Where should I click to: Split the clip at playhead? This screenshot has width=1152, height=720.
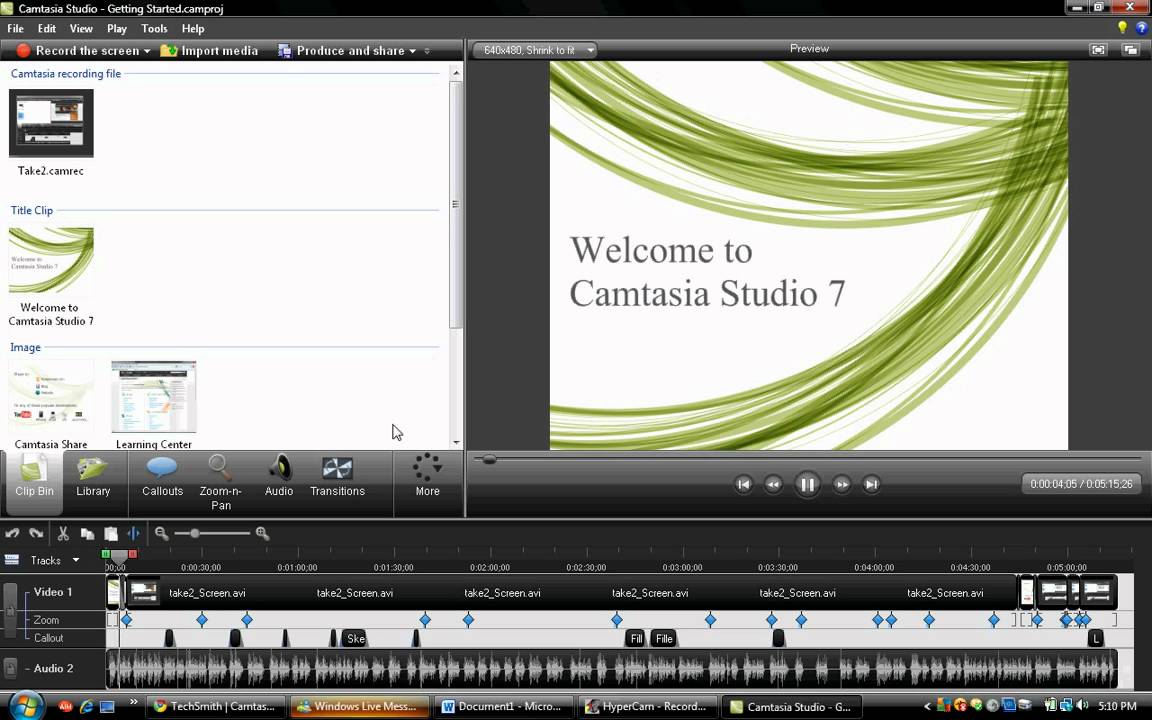(x=134, y=533)
